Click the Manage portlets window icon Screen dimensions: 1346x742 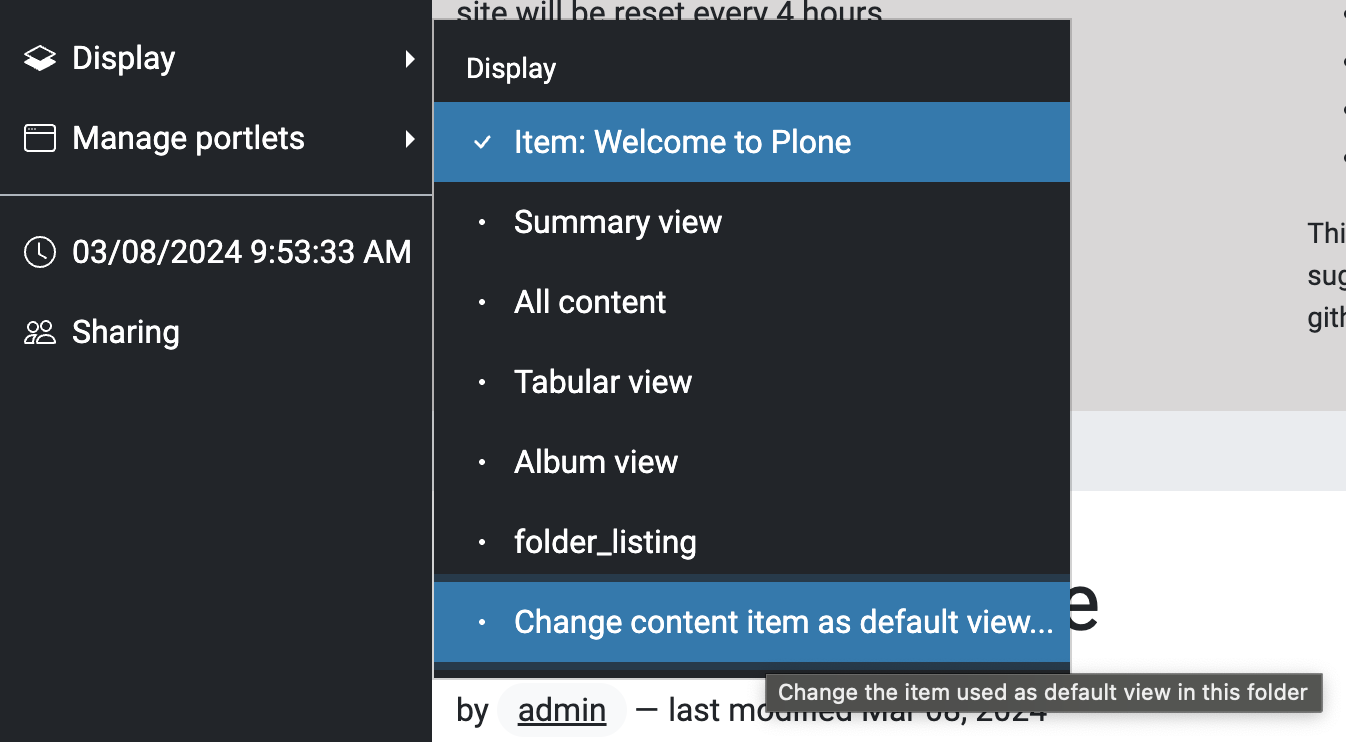coord(40,138)
